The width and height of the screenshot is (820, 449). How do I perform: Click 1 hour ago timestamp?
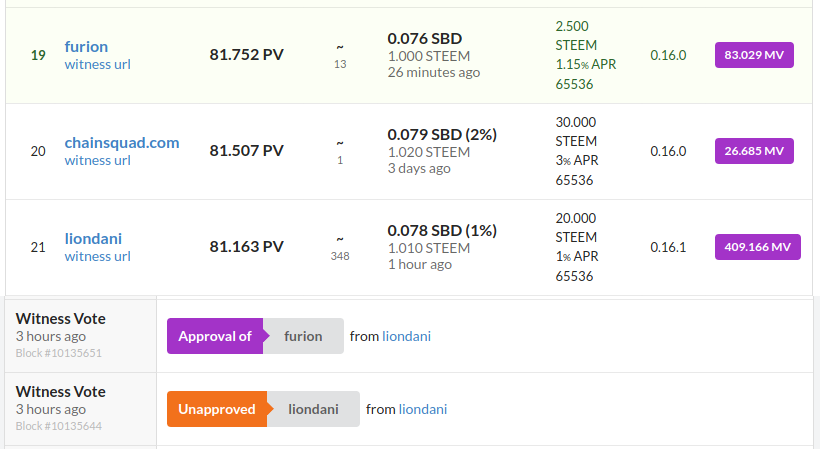pos(419,264)
